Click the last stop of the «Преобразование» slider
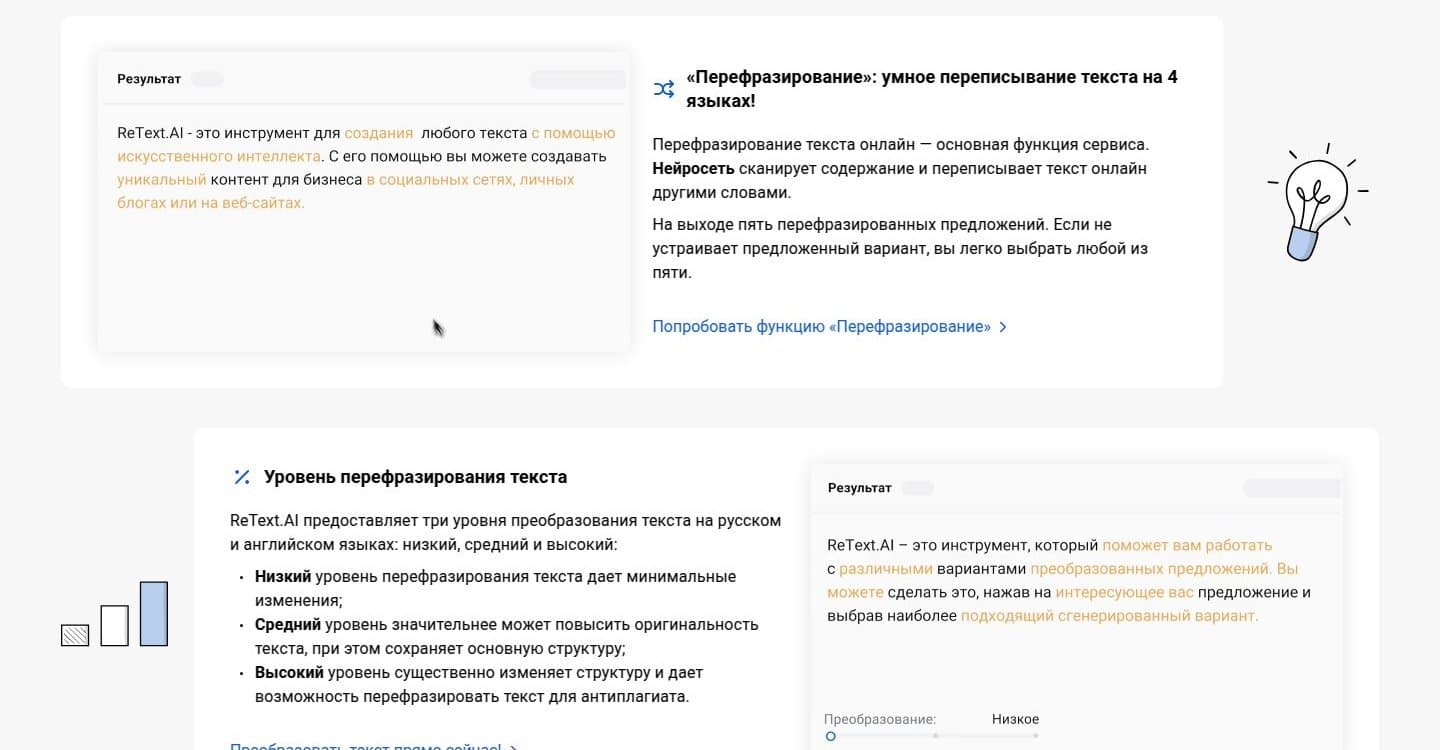The height and width of the screenshot is (750, 1440). [x=1036, y=736]
